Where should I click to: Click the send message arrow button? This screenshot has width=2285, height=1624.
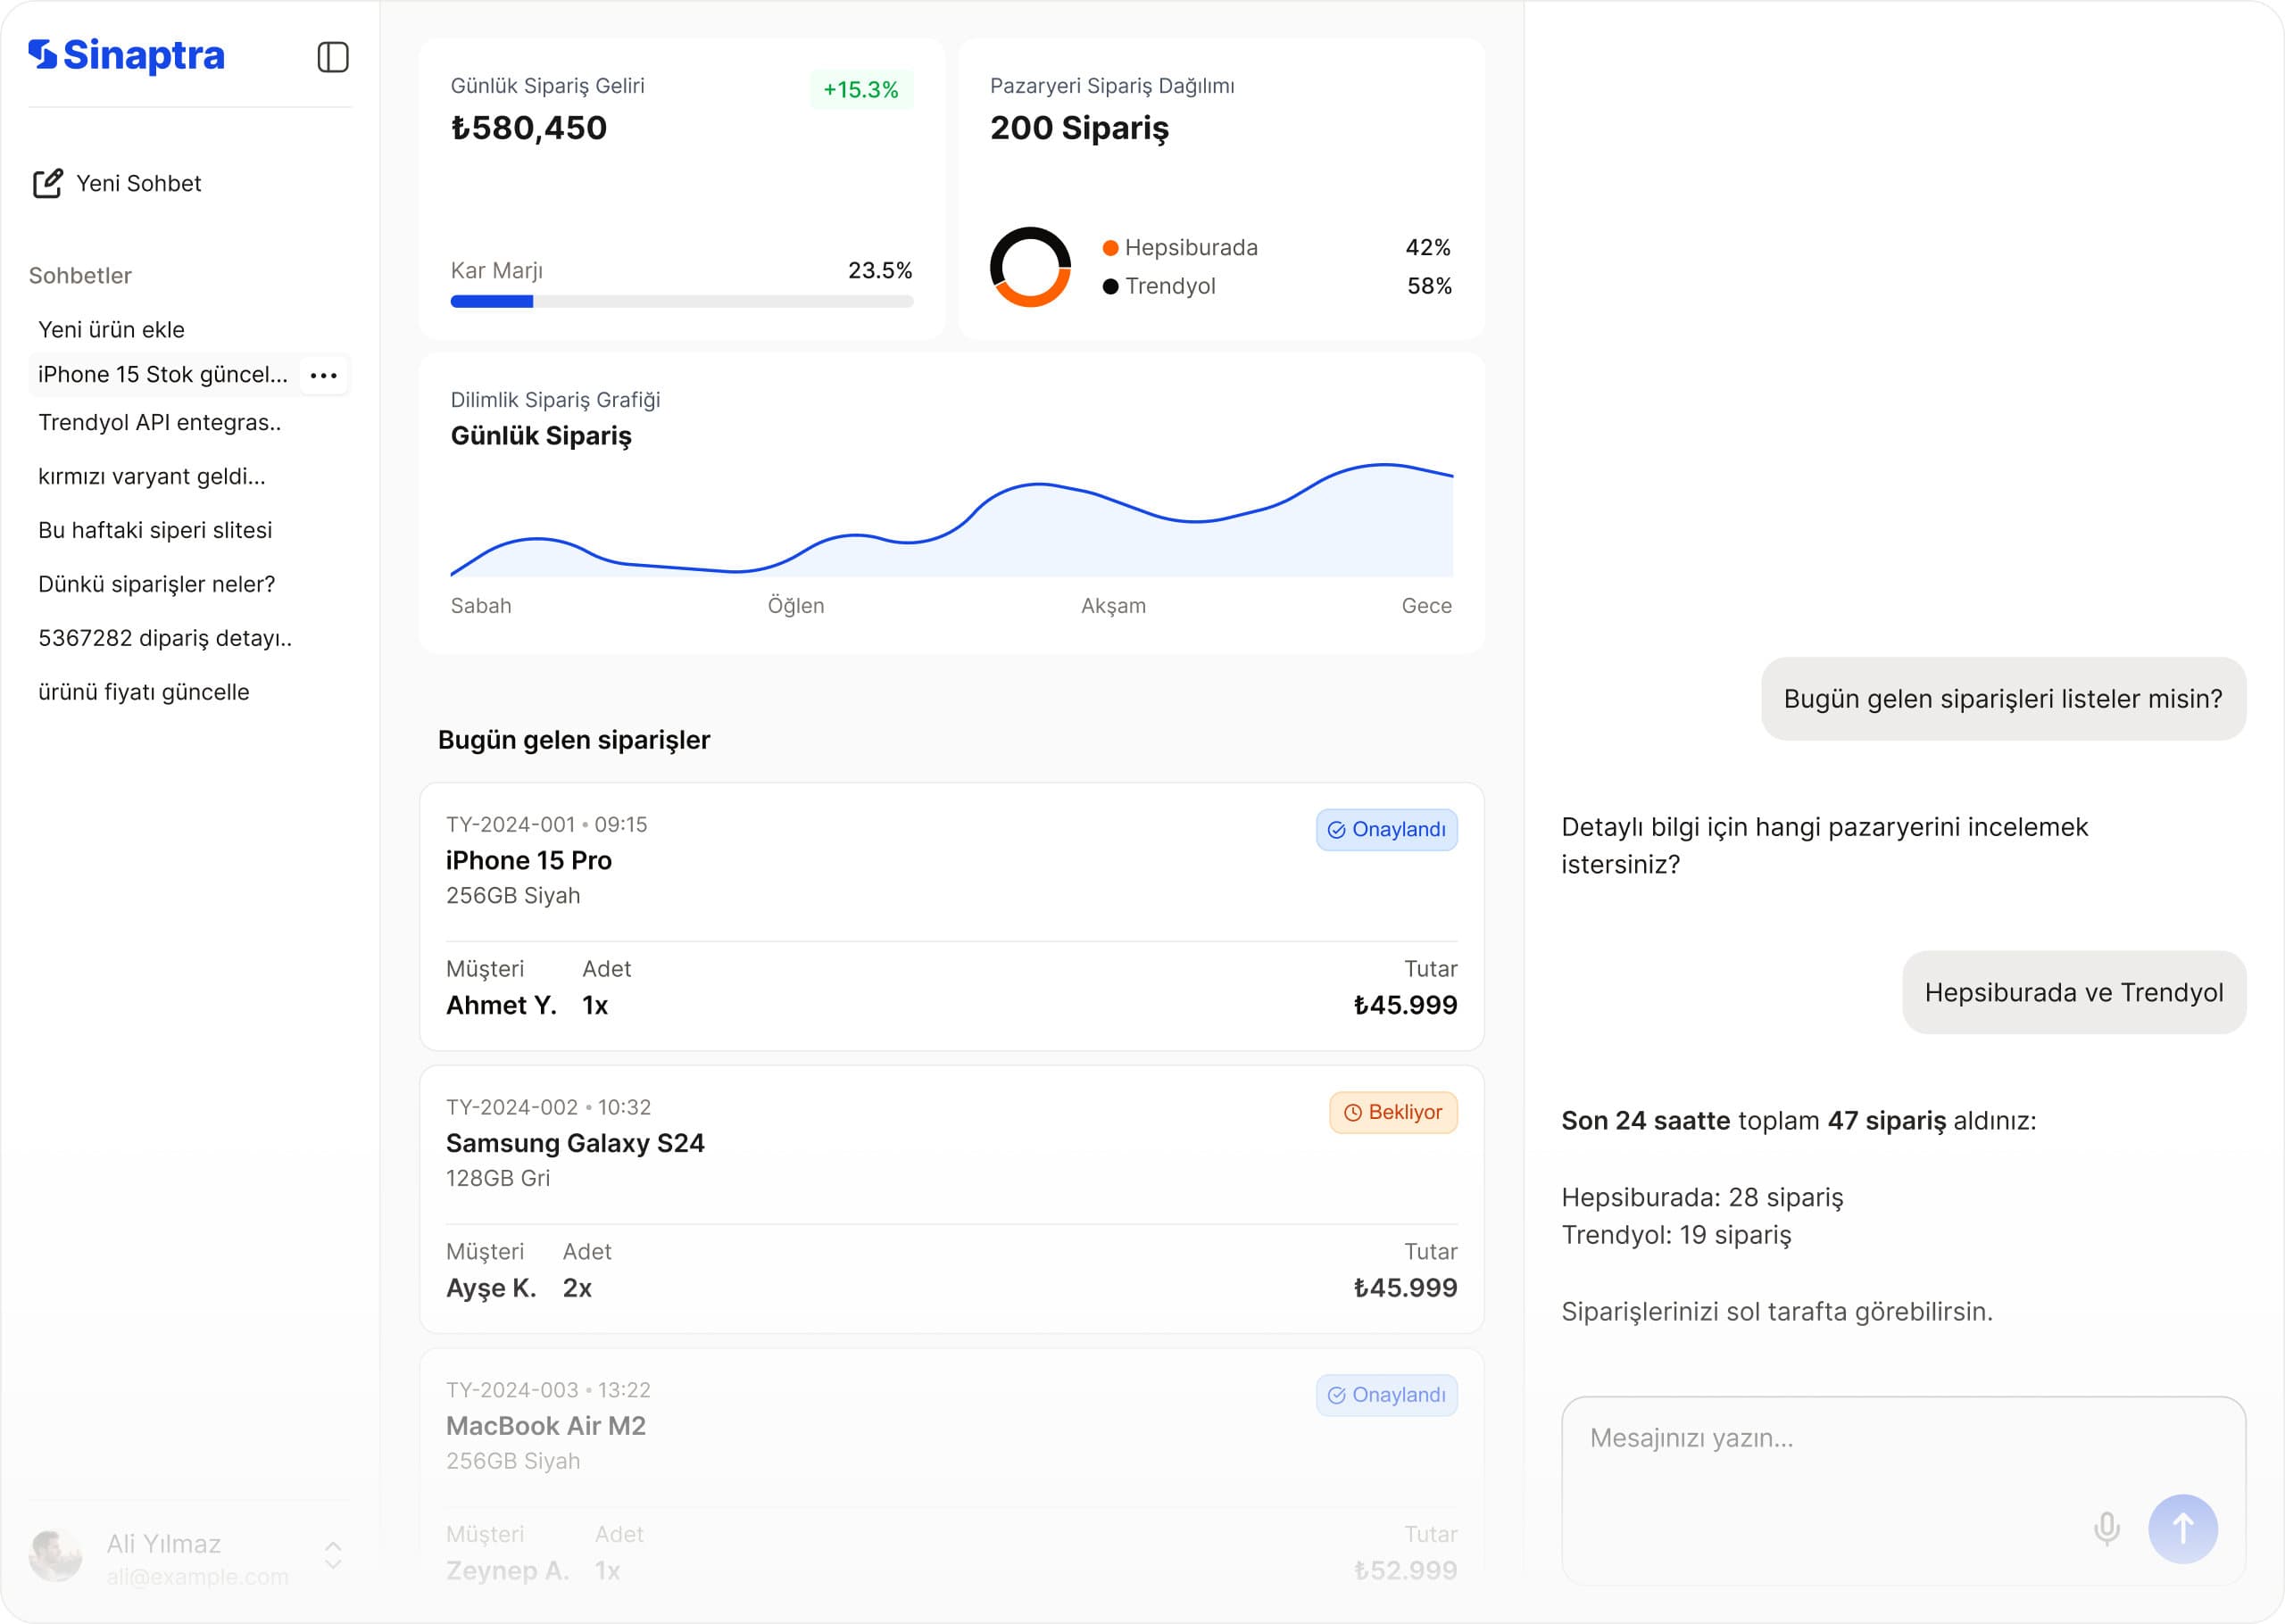[2183, 1529]
